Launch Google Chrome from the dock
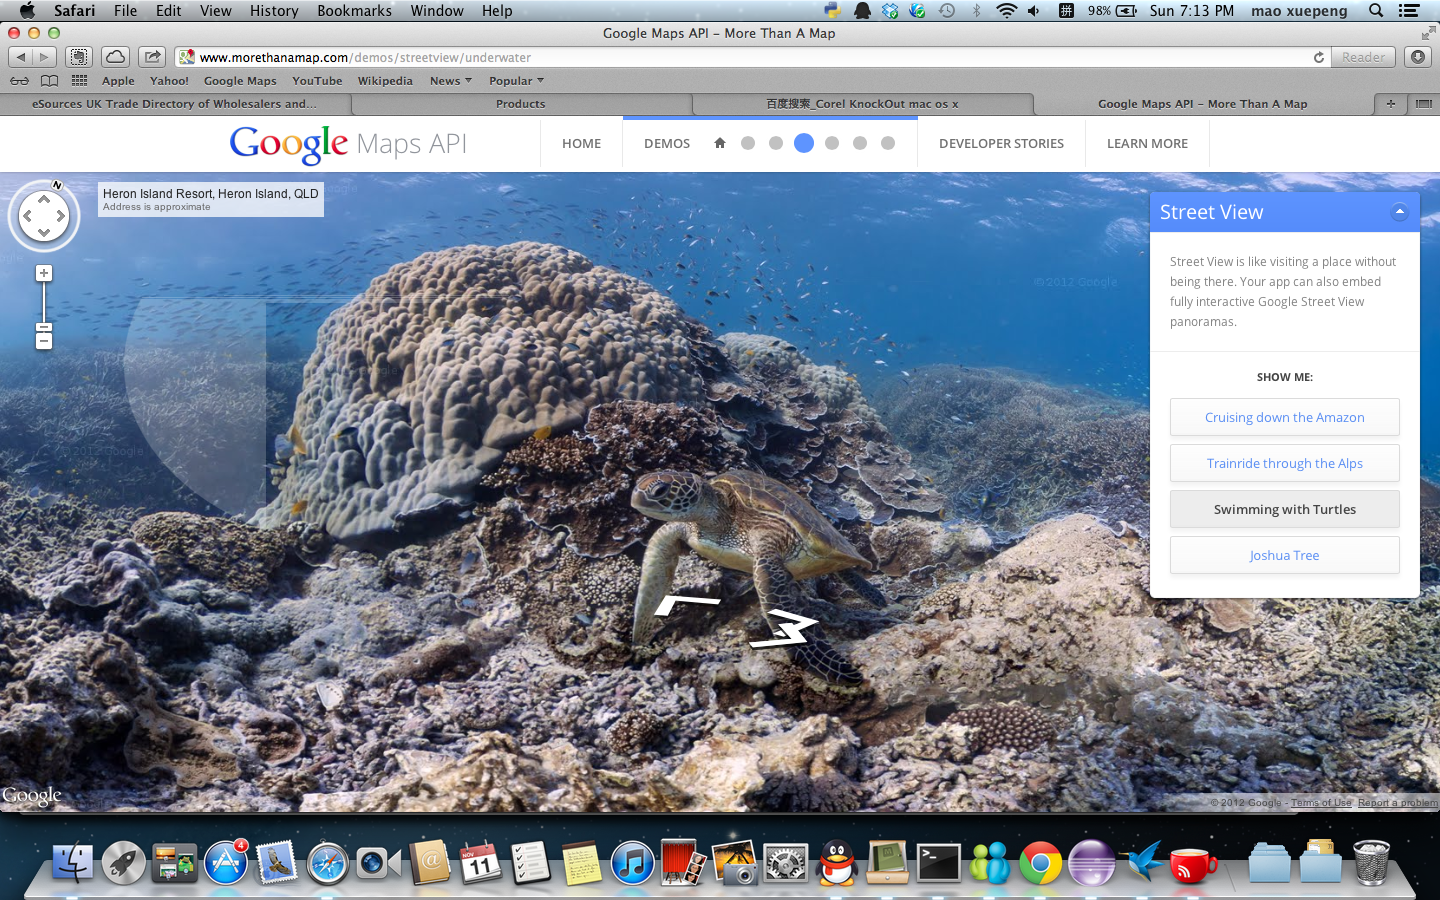 (1040, 862)
